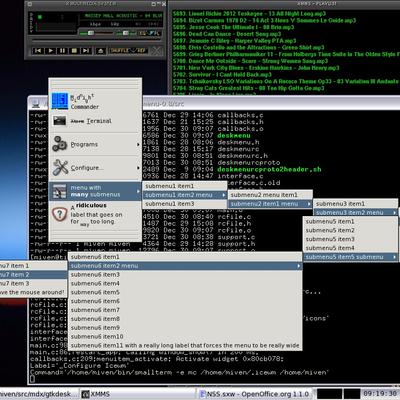Select submenu6 item10

pos(185,337)
